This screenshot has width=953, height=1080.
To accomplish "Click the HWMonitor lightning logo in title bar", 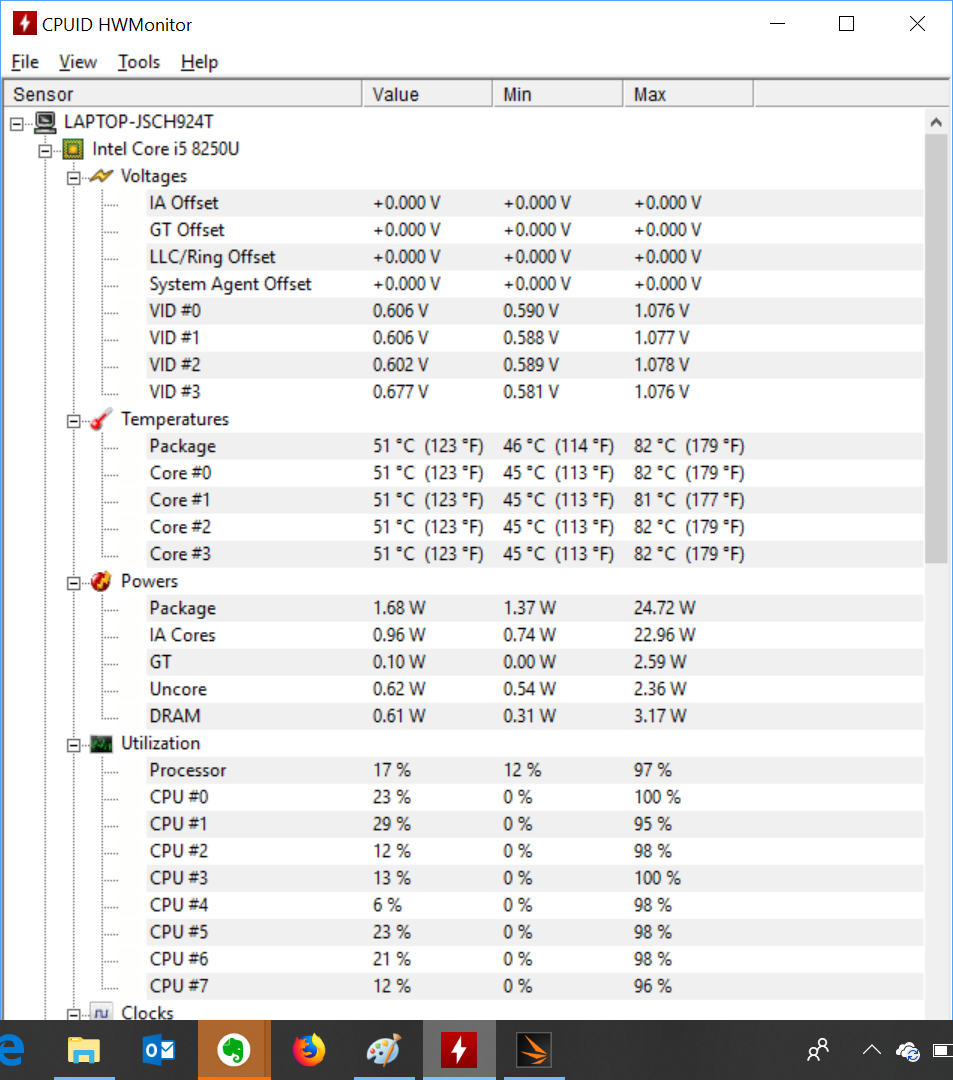I will pyautogui.click(x=24, y=23).
